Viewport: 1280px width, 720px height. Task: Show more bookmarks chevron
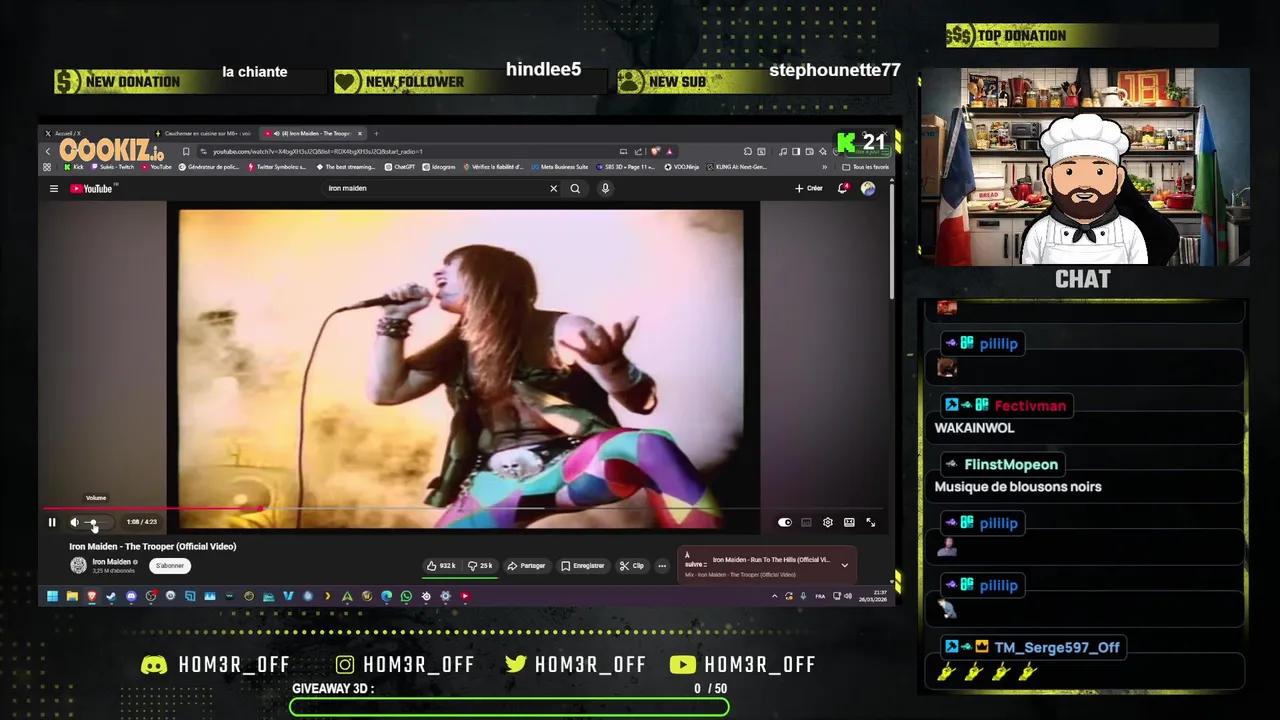click(825, 167)
